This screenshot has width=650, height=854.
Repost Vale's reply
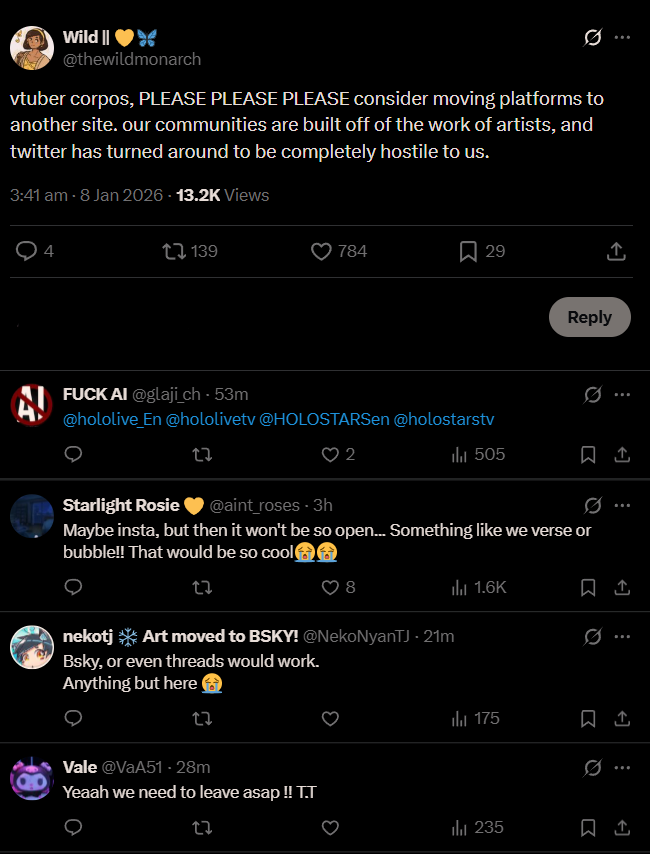coord(201,827)
